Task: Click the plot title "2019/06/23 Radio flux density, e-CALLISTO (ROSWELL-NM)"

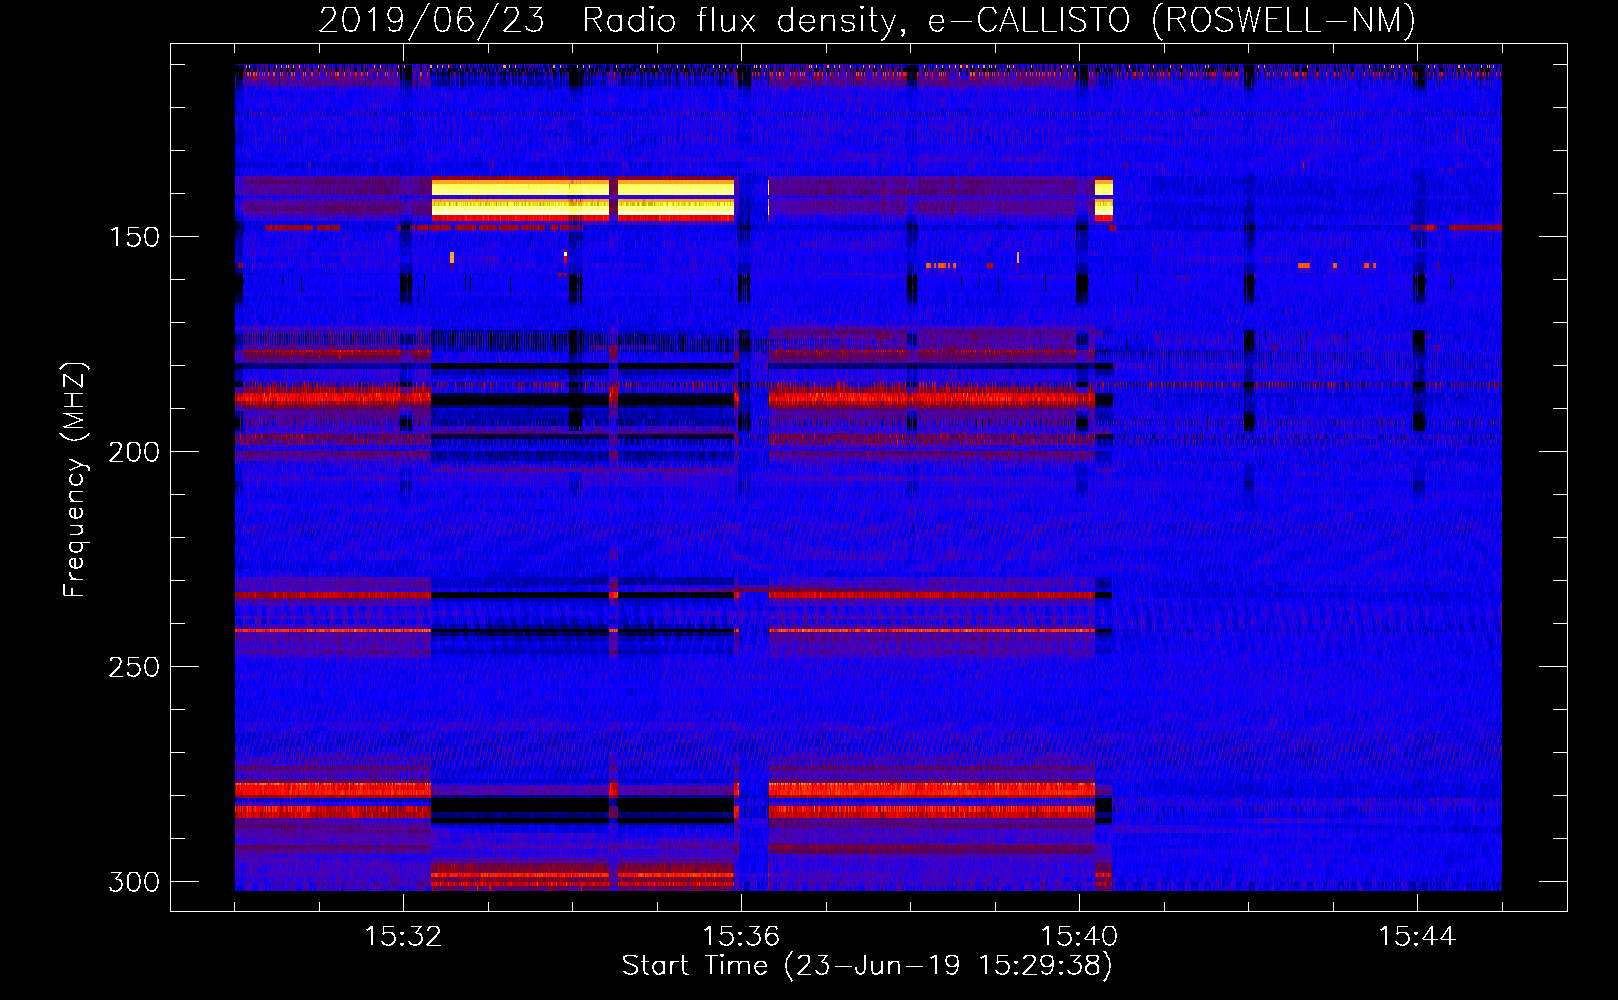Action: click(867, 20)
